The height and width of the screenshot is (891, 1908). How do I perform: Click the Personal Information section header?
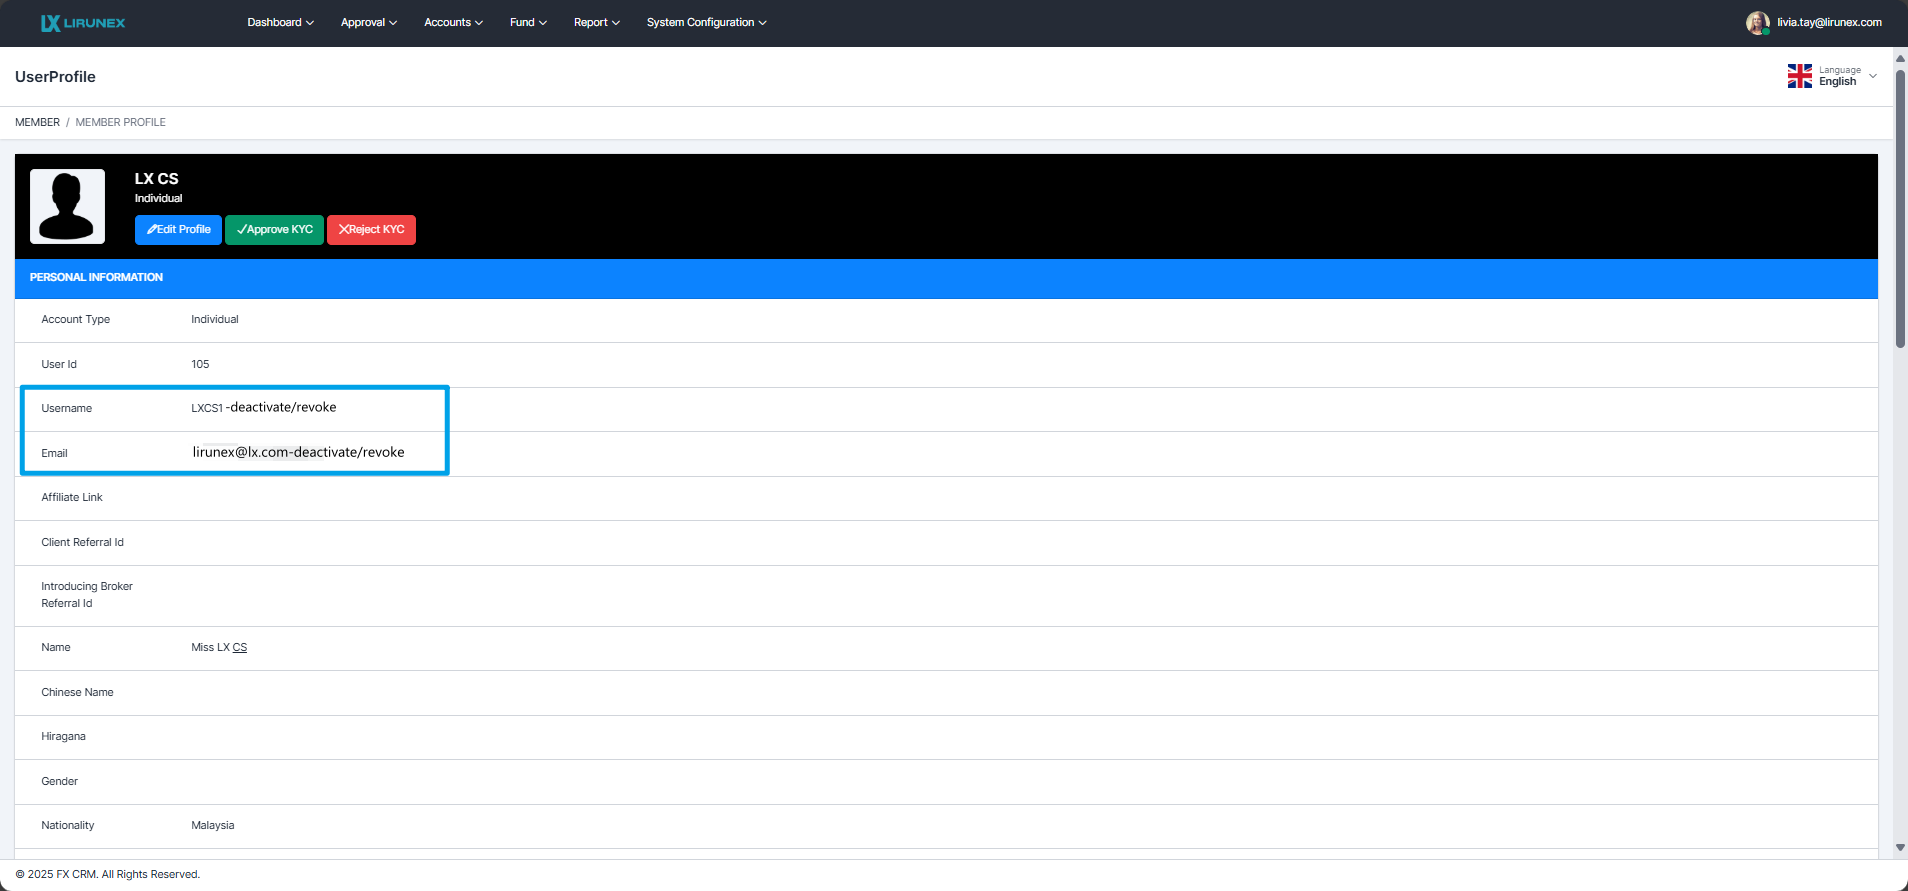tap(96, 278)
